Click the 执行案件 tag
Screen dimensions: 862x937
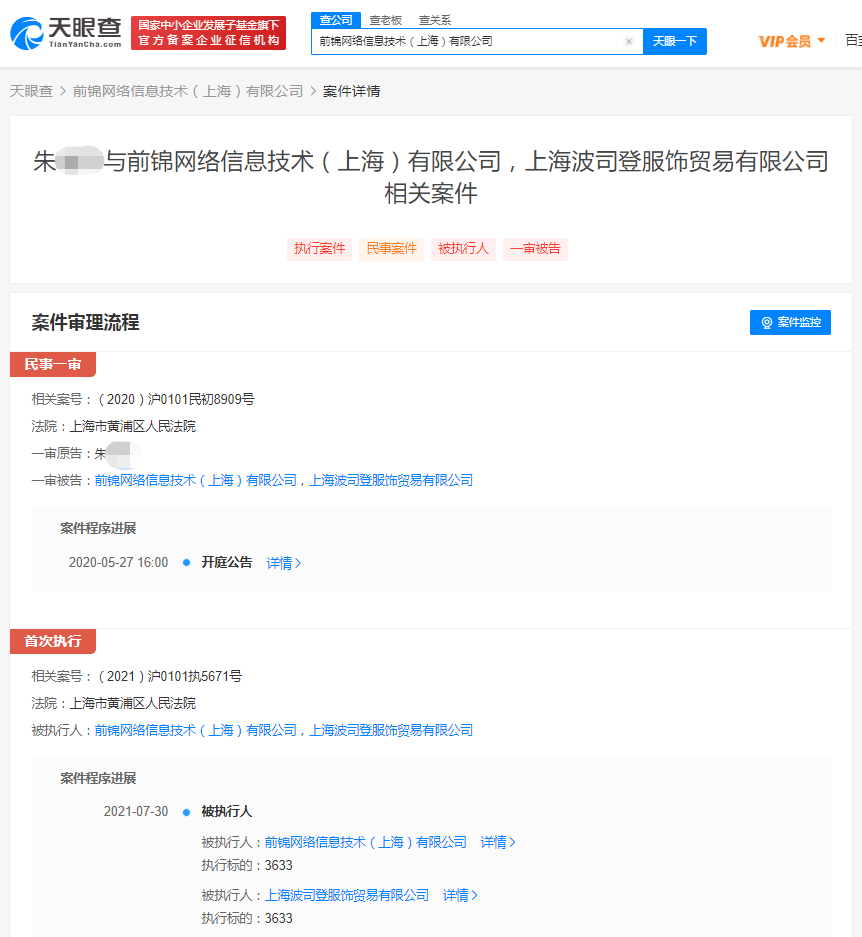[319, 249]
